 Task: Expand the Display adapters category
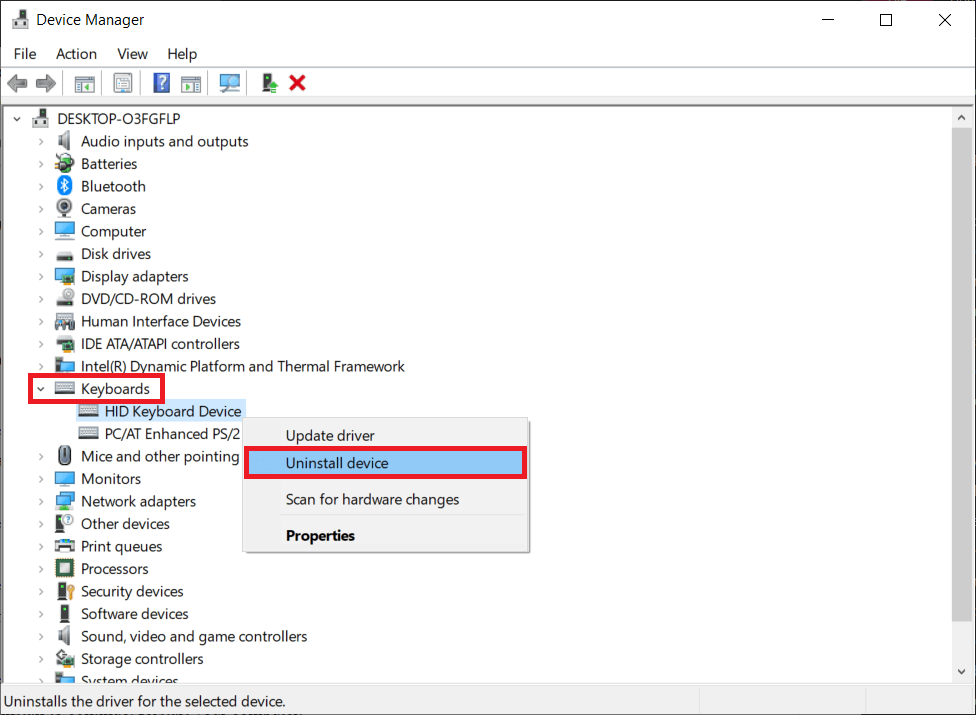(40, 276)
